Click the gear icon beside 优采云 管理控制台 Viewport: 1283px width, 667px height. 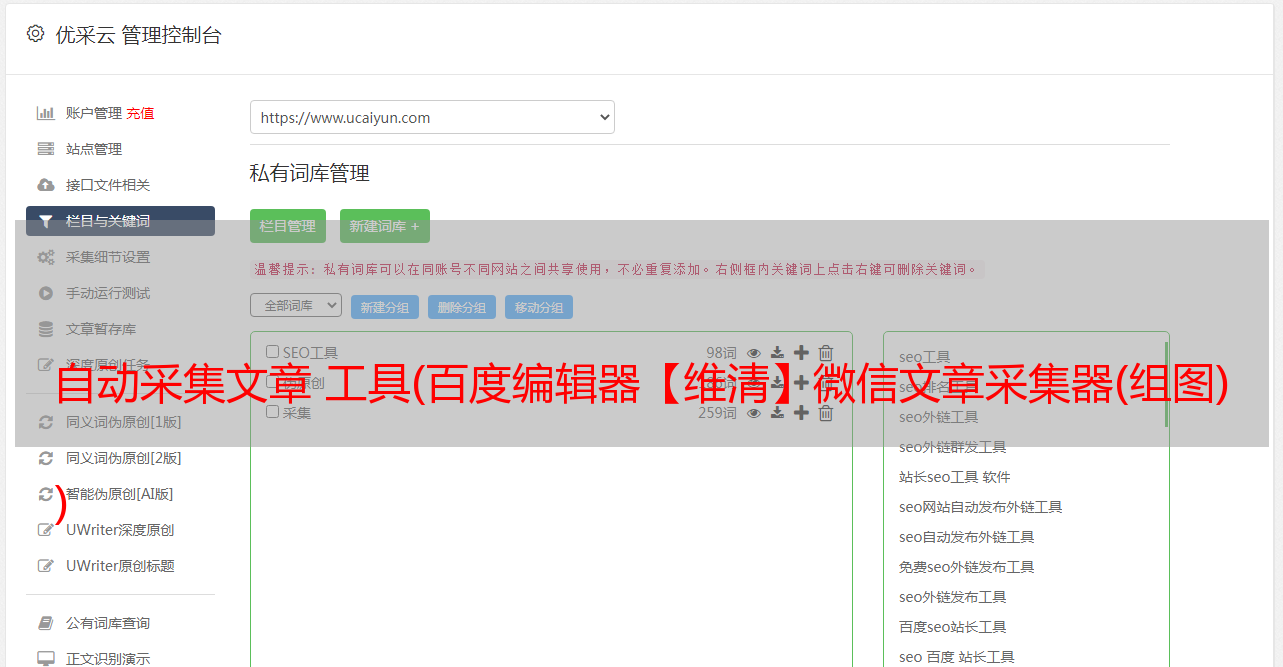pos(36,34)
